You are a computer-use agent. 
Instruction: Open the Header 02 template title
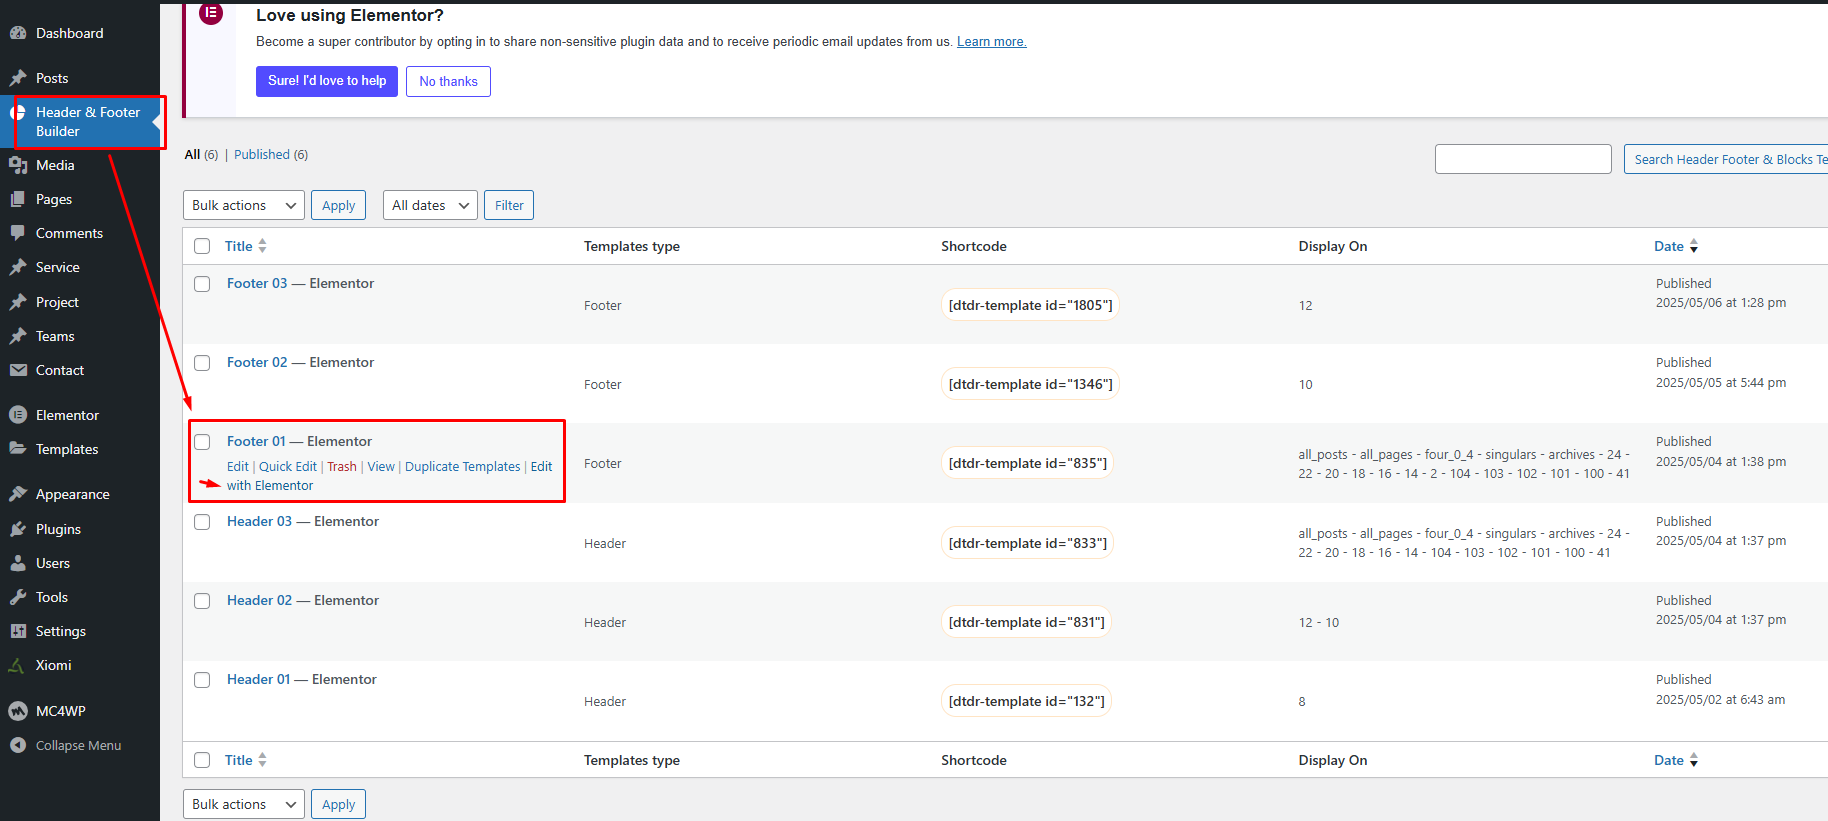(260, 600)
